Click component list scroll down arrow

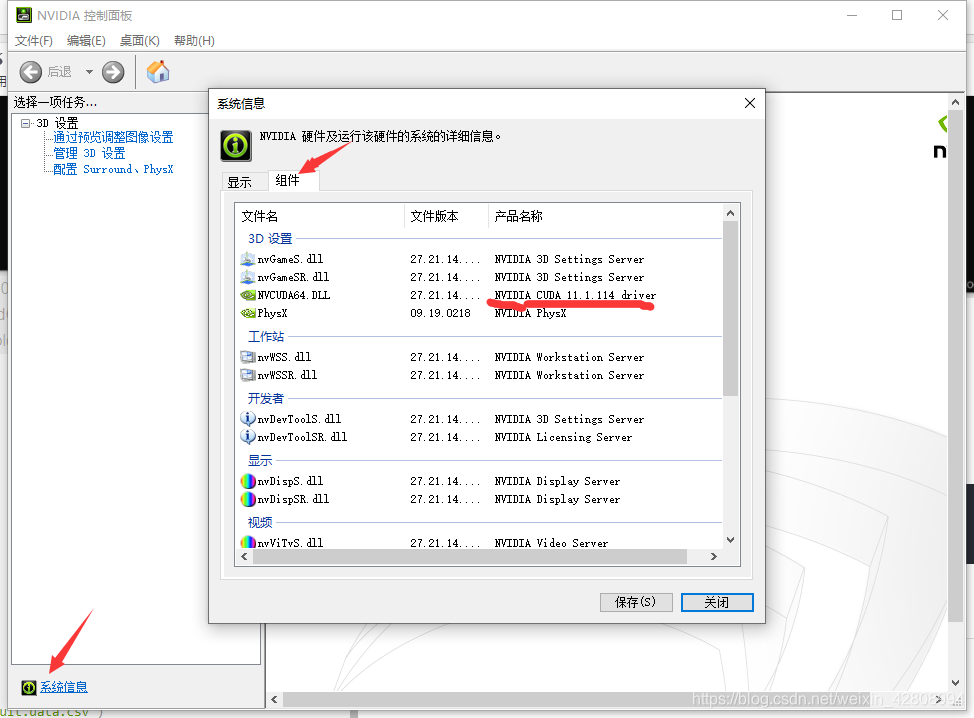coord(730,540)
